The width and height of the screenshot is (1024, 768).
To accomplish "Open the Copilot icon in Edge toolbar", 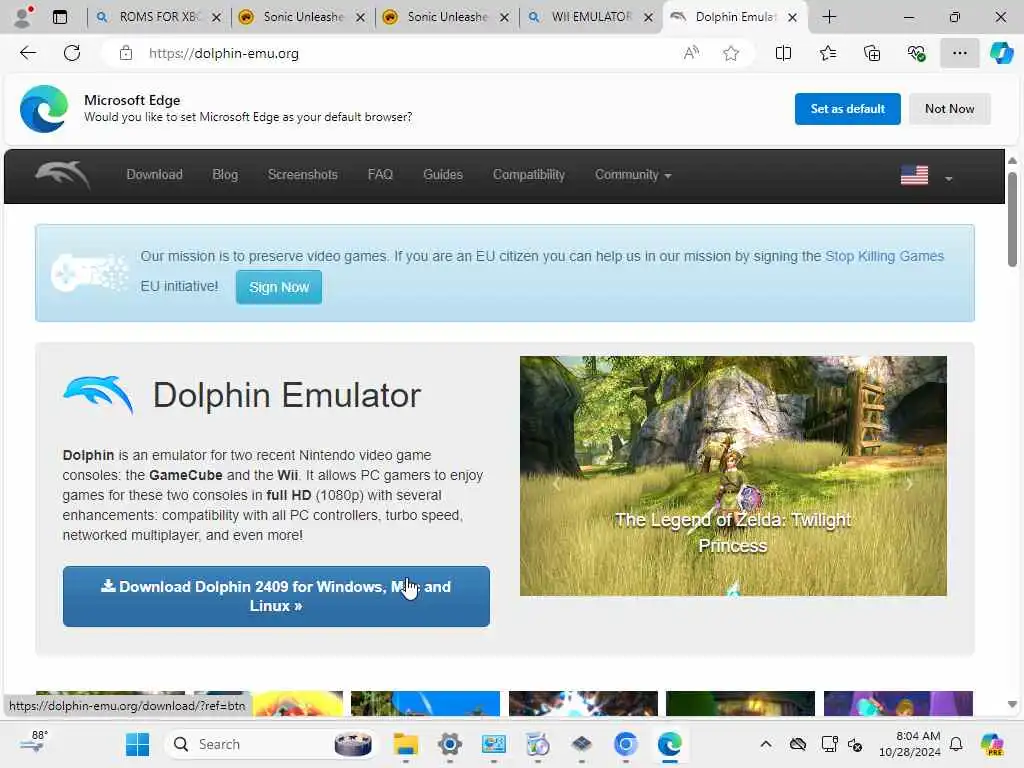I will pyautogui.click(x=1001, y=53).
